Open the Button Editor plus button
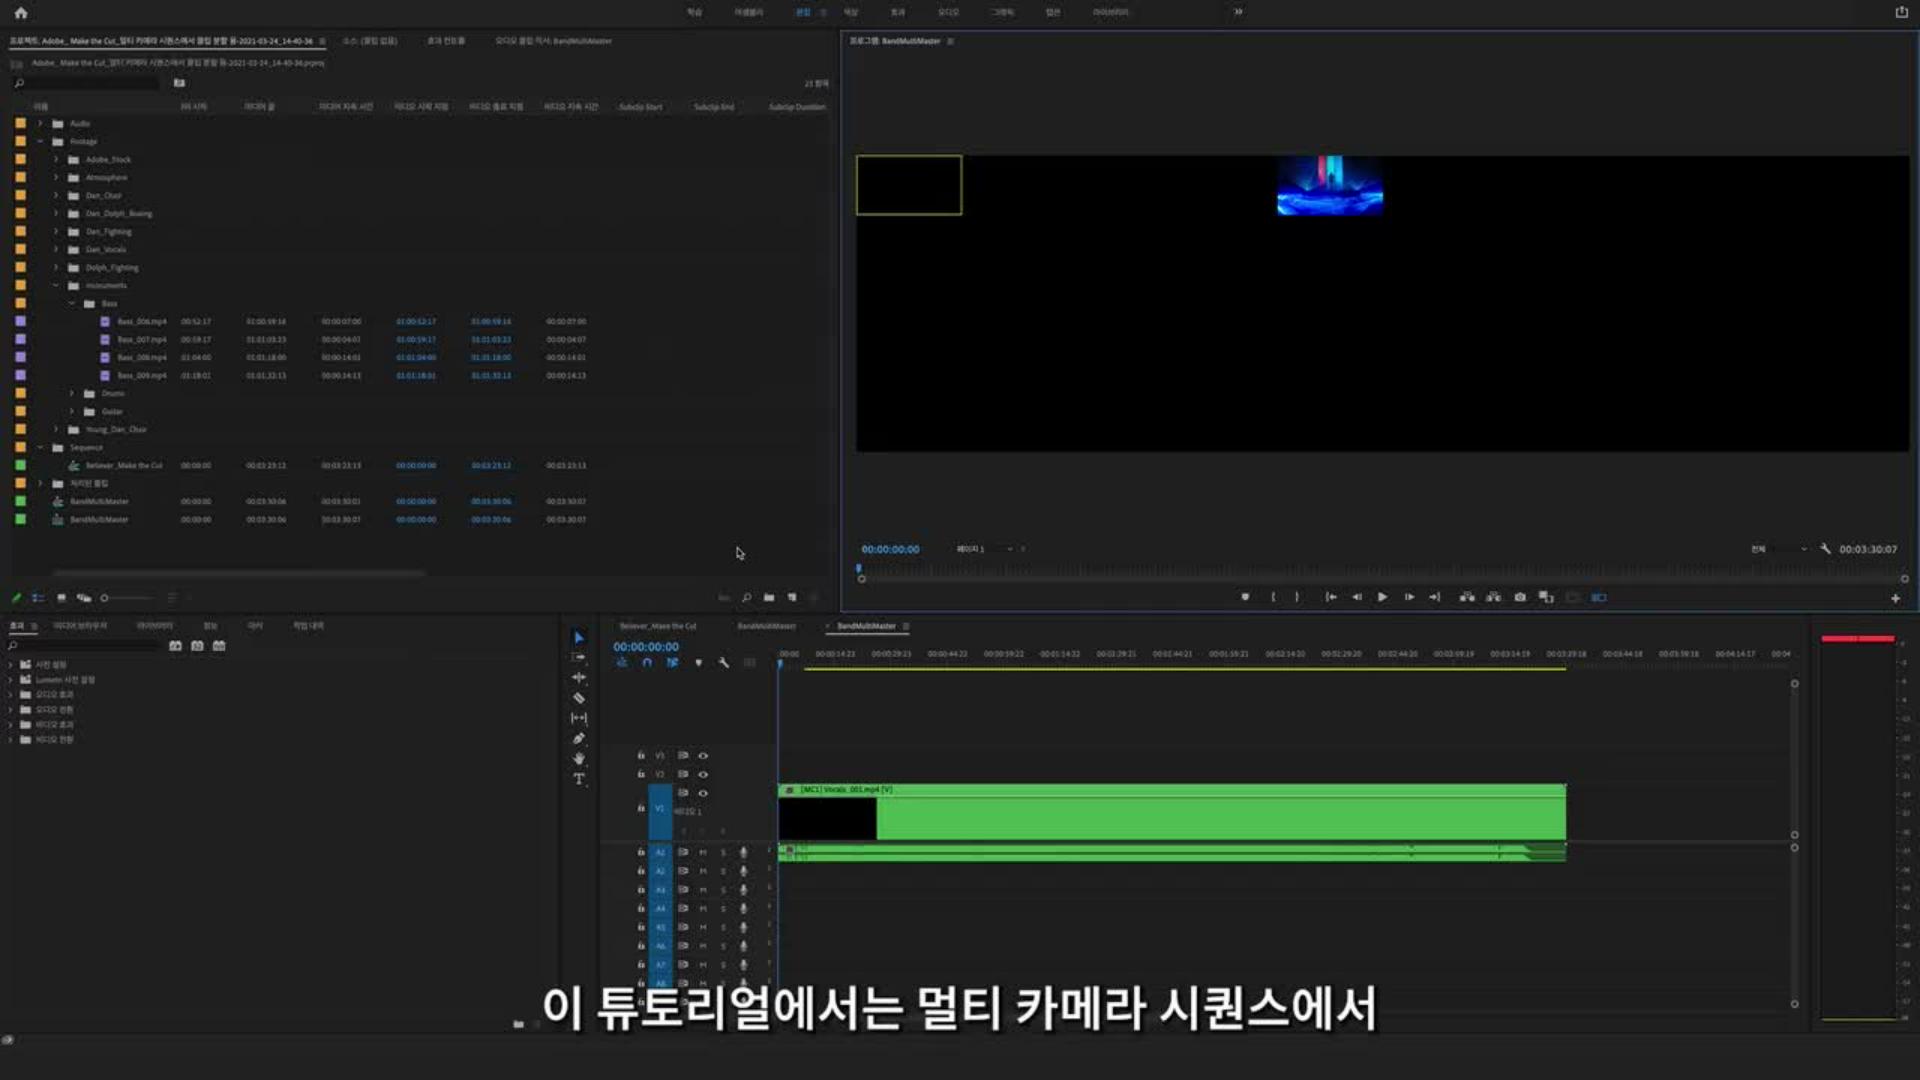This screenshot has height=1080, width=1920. 1895,598
